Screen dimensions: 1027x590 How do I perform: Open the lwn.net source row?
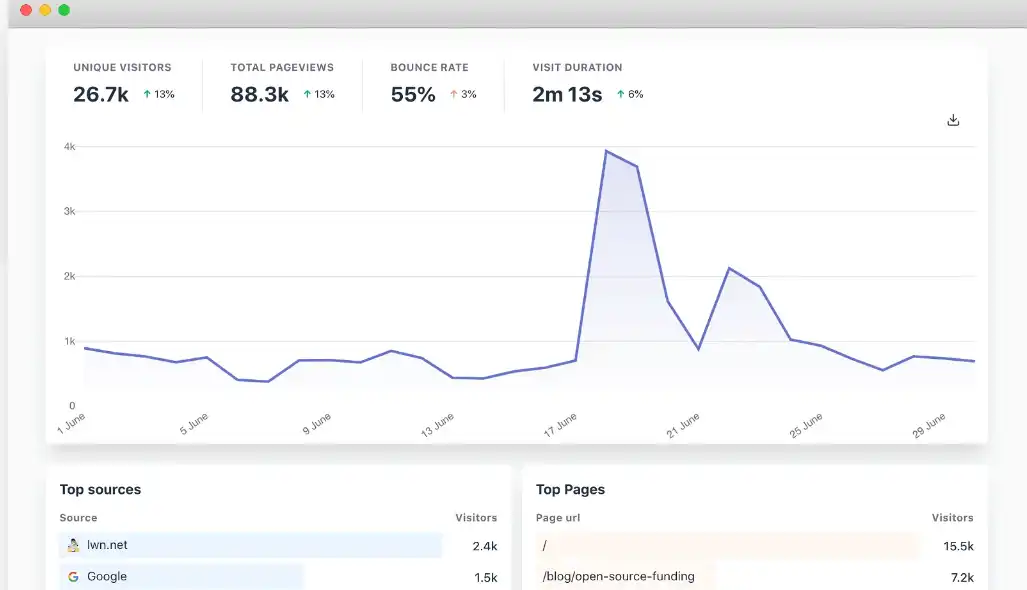278,545
